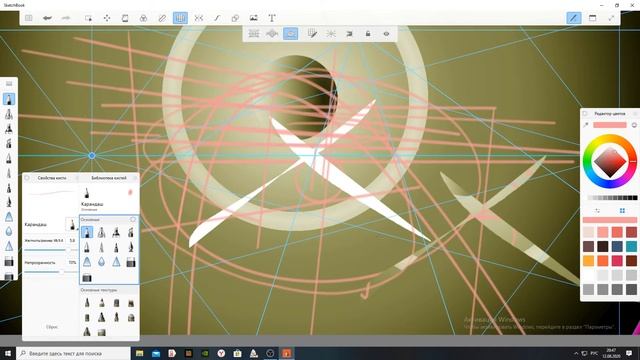
Task: Open the Crop canvas tool
Action: pos(125,18)
